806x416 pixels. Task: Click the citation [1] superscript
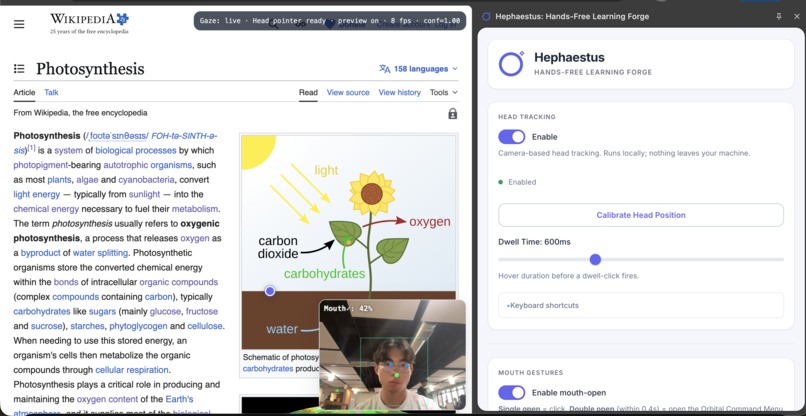tap(31, 148)
